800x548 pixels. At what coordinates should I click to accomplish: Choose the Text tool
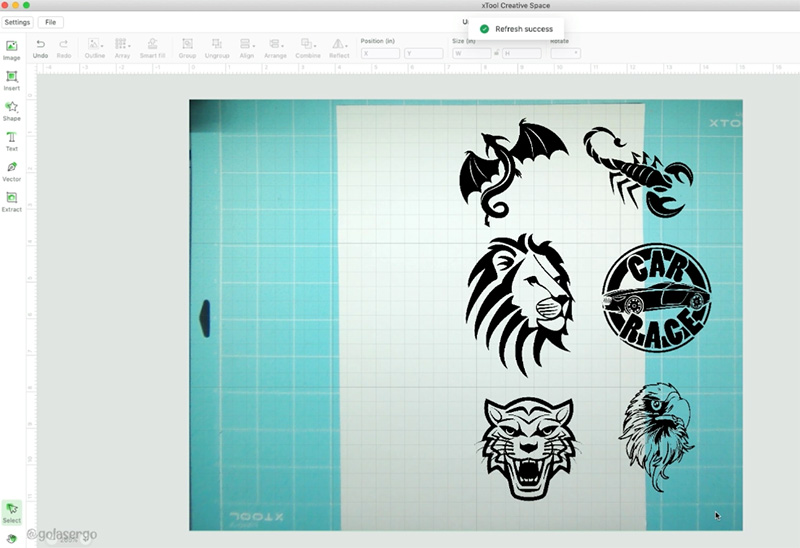(12, 140)
